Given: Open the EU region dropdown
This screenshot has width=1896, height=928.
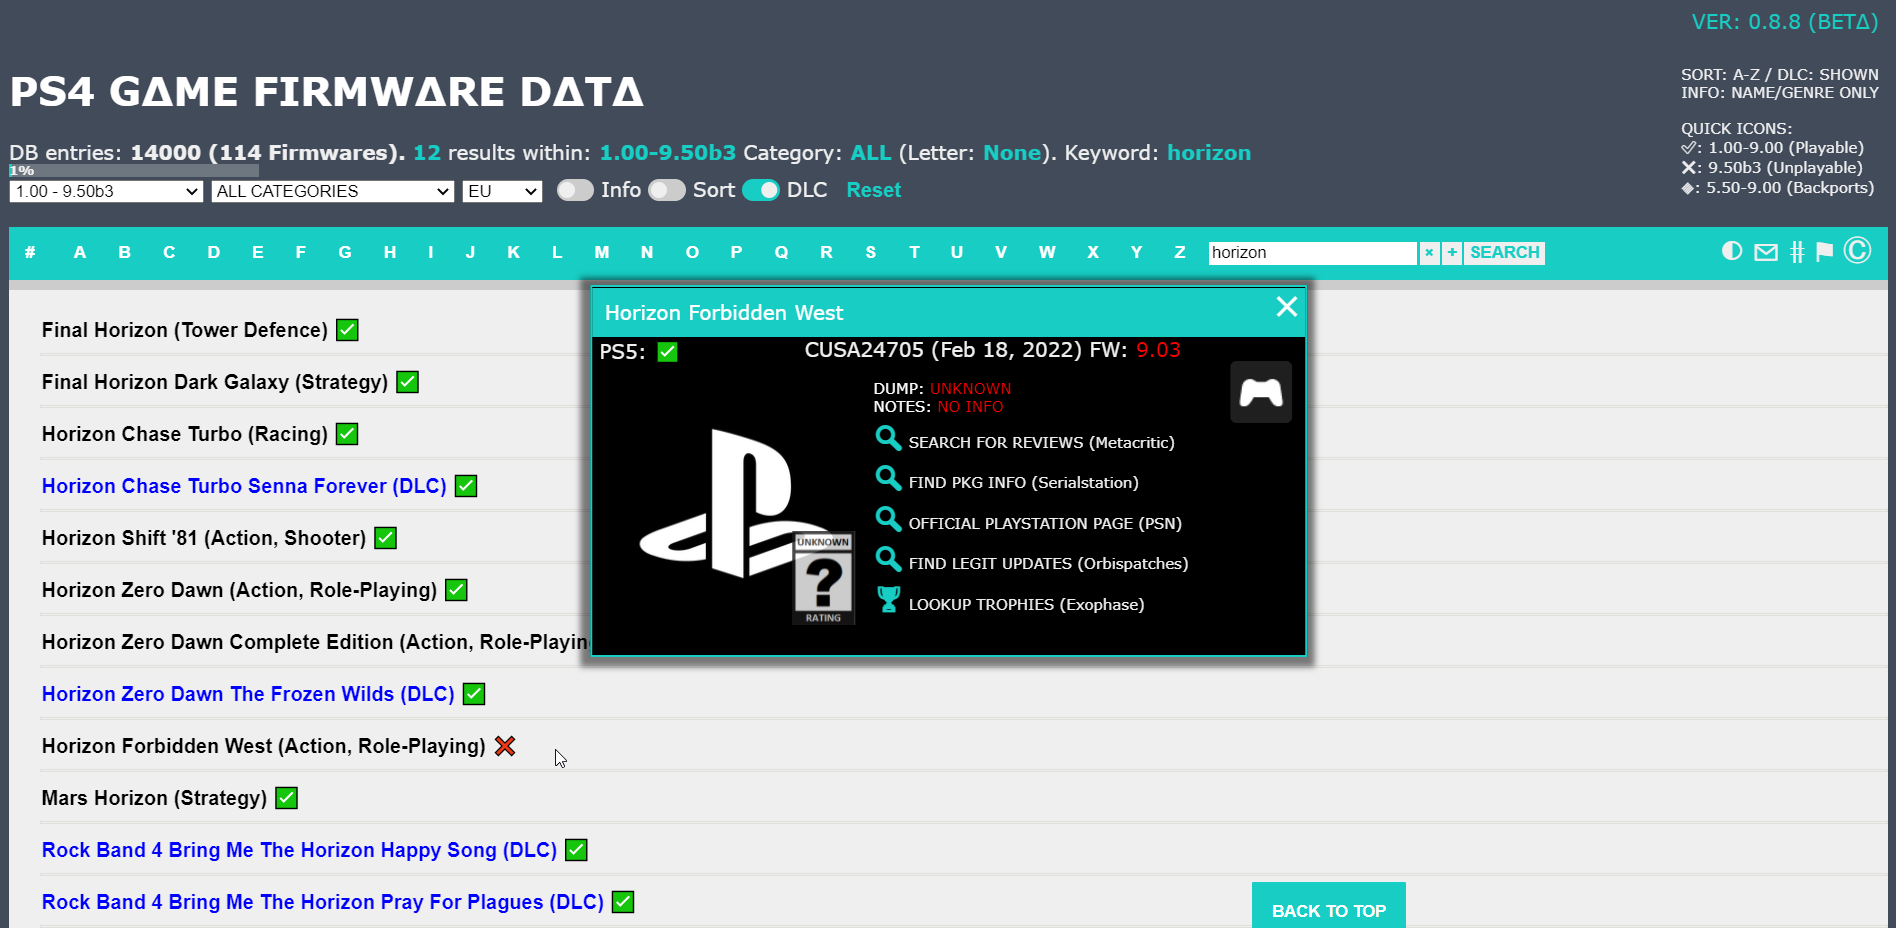Looking at the screenshot, I should [x=502, y=191].
